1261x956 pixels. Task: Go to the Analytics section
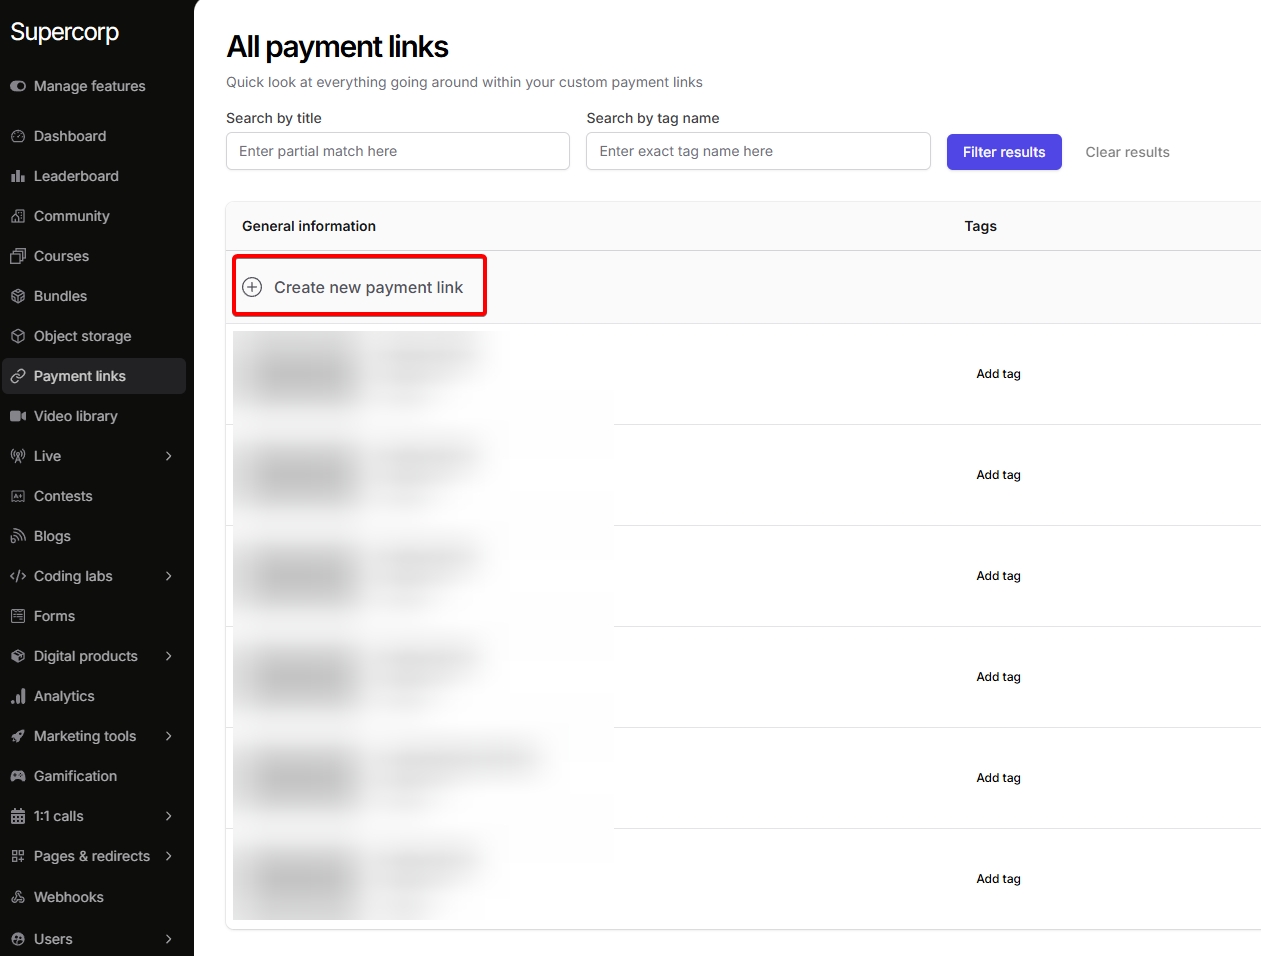pyautogui.click(x=64, y=696)
